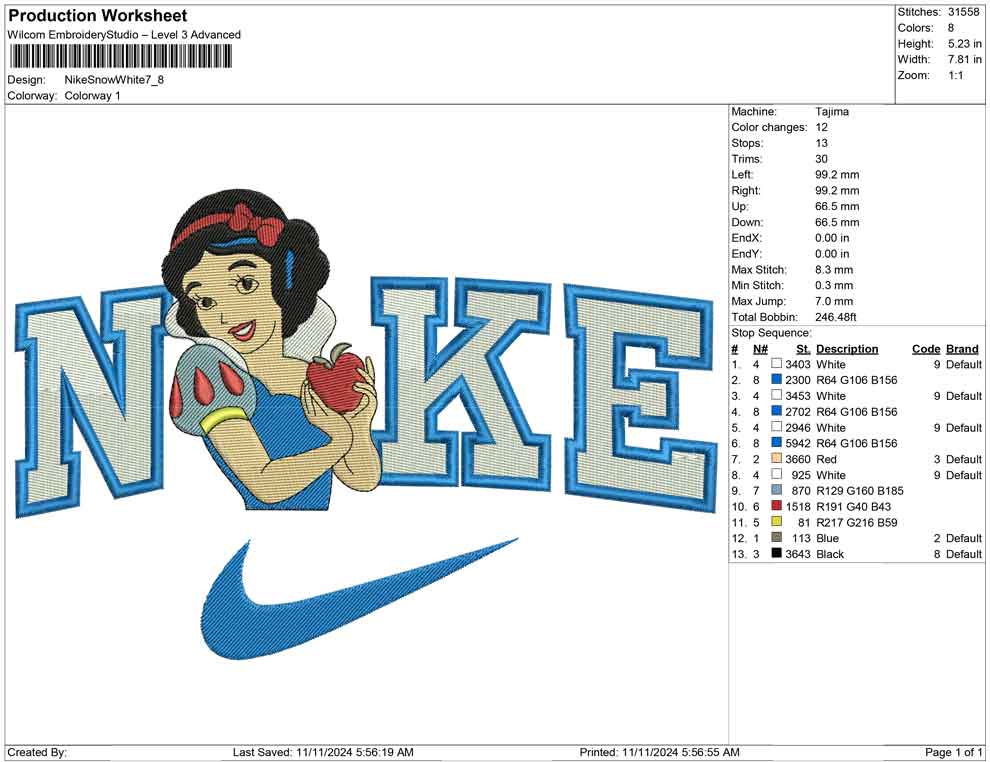This screenshot has width=990, height=762.
Task: Click the blue Nike swoosh in the preview
Action: [x=360, y=600]
